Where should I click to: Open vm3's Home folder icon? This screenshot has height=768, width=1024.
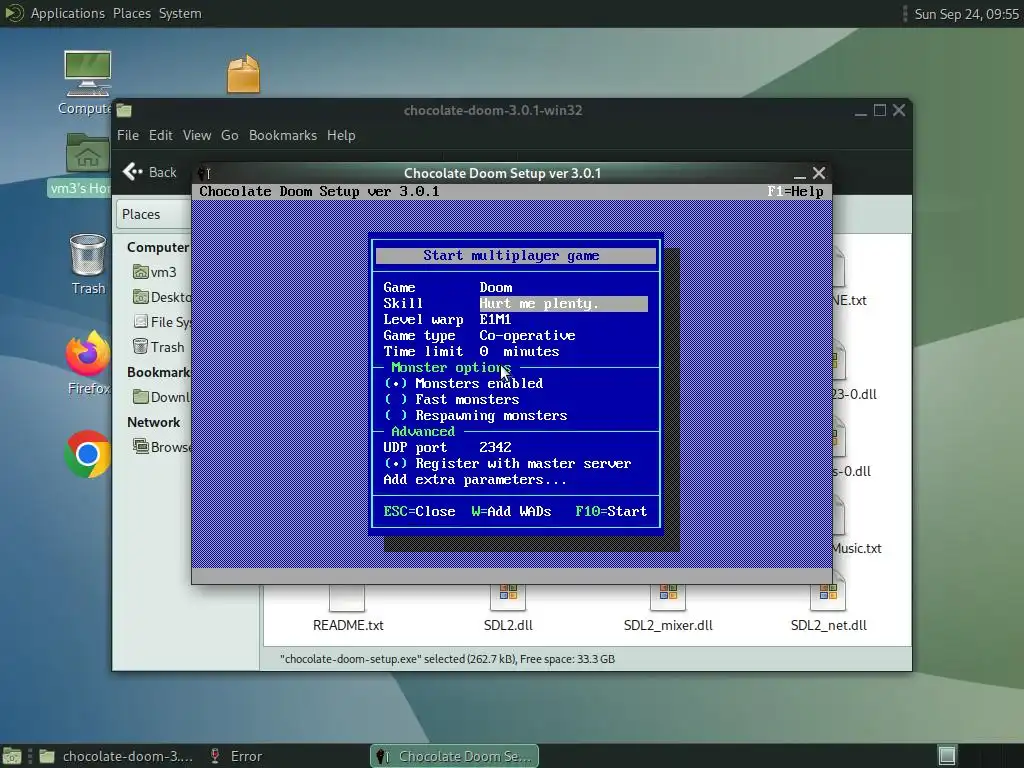click(x=88, y=153)
